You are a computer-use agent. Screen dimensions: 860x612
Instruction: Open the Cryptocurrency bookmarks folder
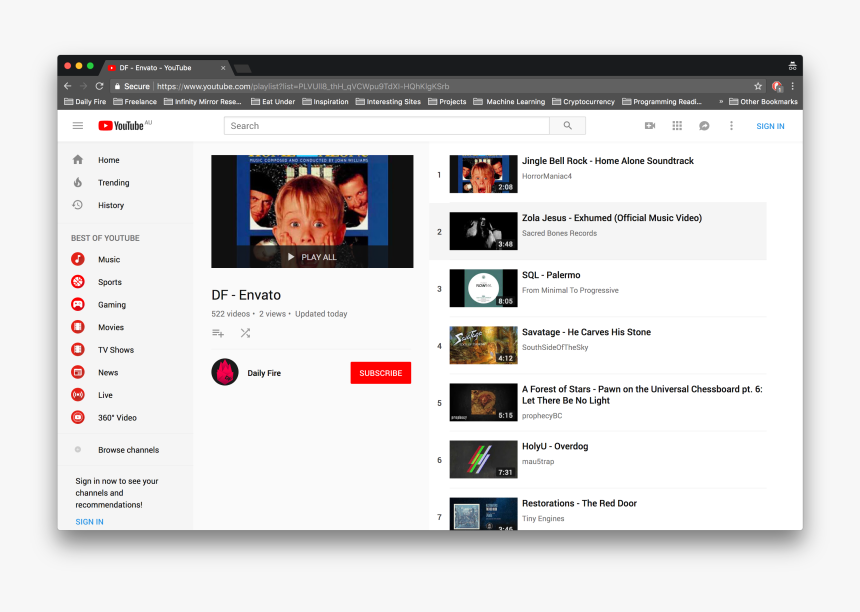tap(584, 101)
